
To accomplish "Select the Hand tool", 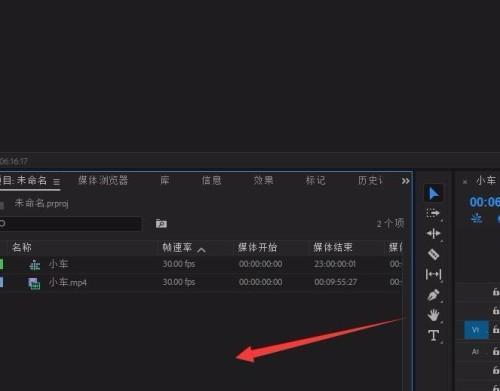I will [x=433, y=315].
